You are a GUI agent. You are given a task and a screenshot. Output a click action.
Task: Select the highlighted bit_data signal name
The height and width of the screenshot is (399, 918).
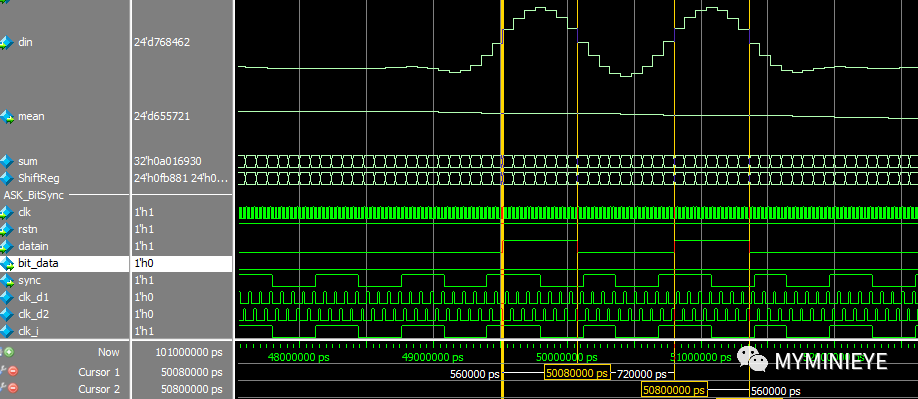(x=38, y=263)
